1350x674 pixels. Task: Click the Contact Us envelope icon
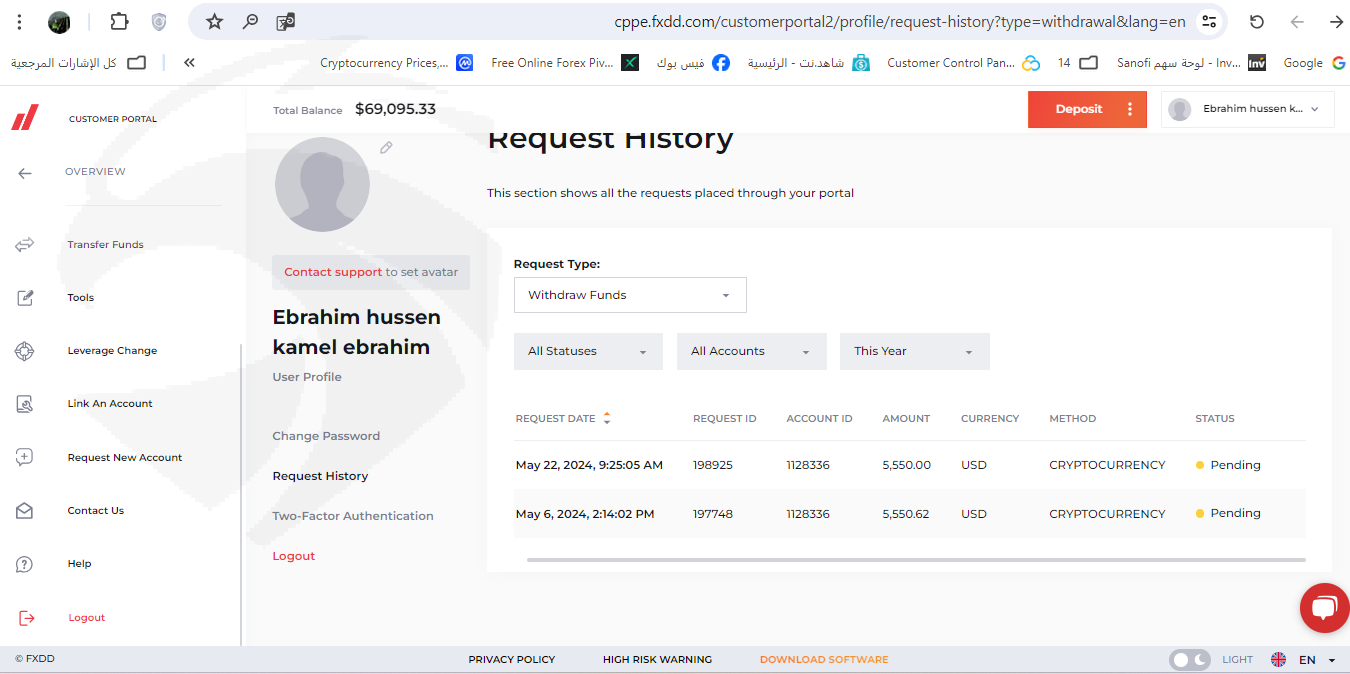coord(25,511)
